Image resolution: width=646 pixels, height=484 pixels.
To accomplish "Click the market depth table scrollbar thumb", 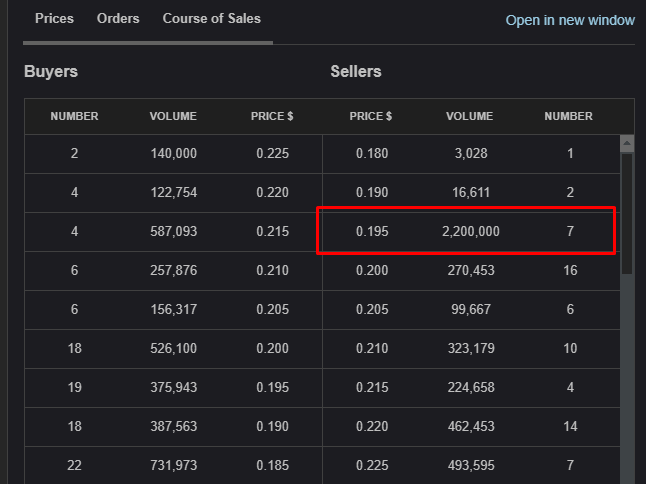I will (x=627, y=212).
